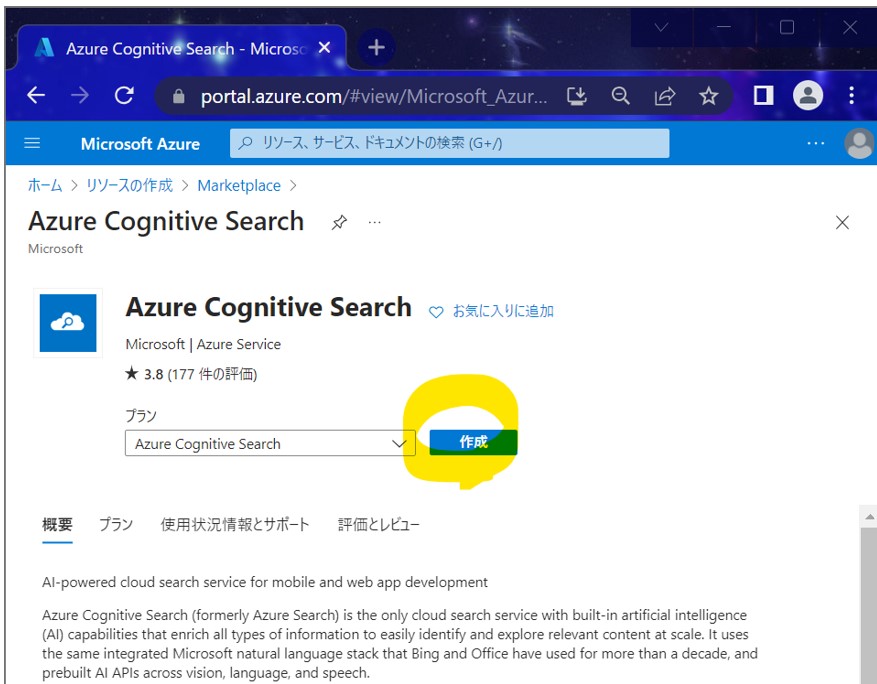Close the Azure Cognitive Search blade
The height and width of the screenshot is (684, 877).
[x=842, y=223]
